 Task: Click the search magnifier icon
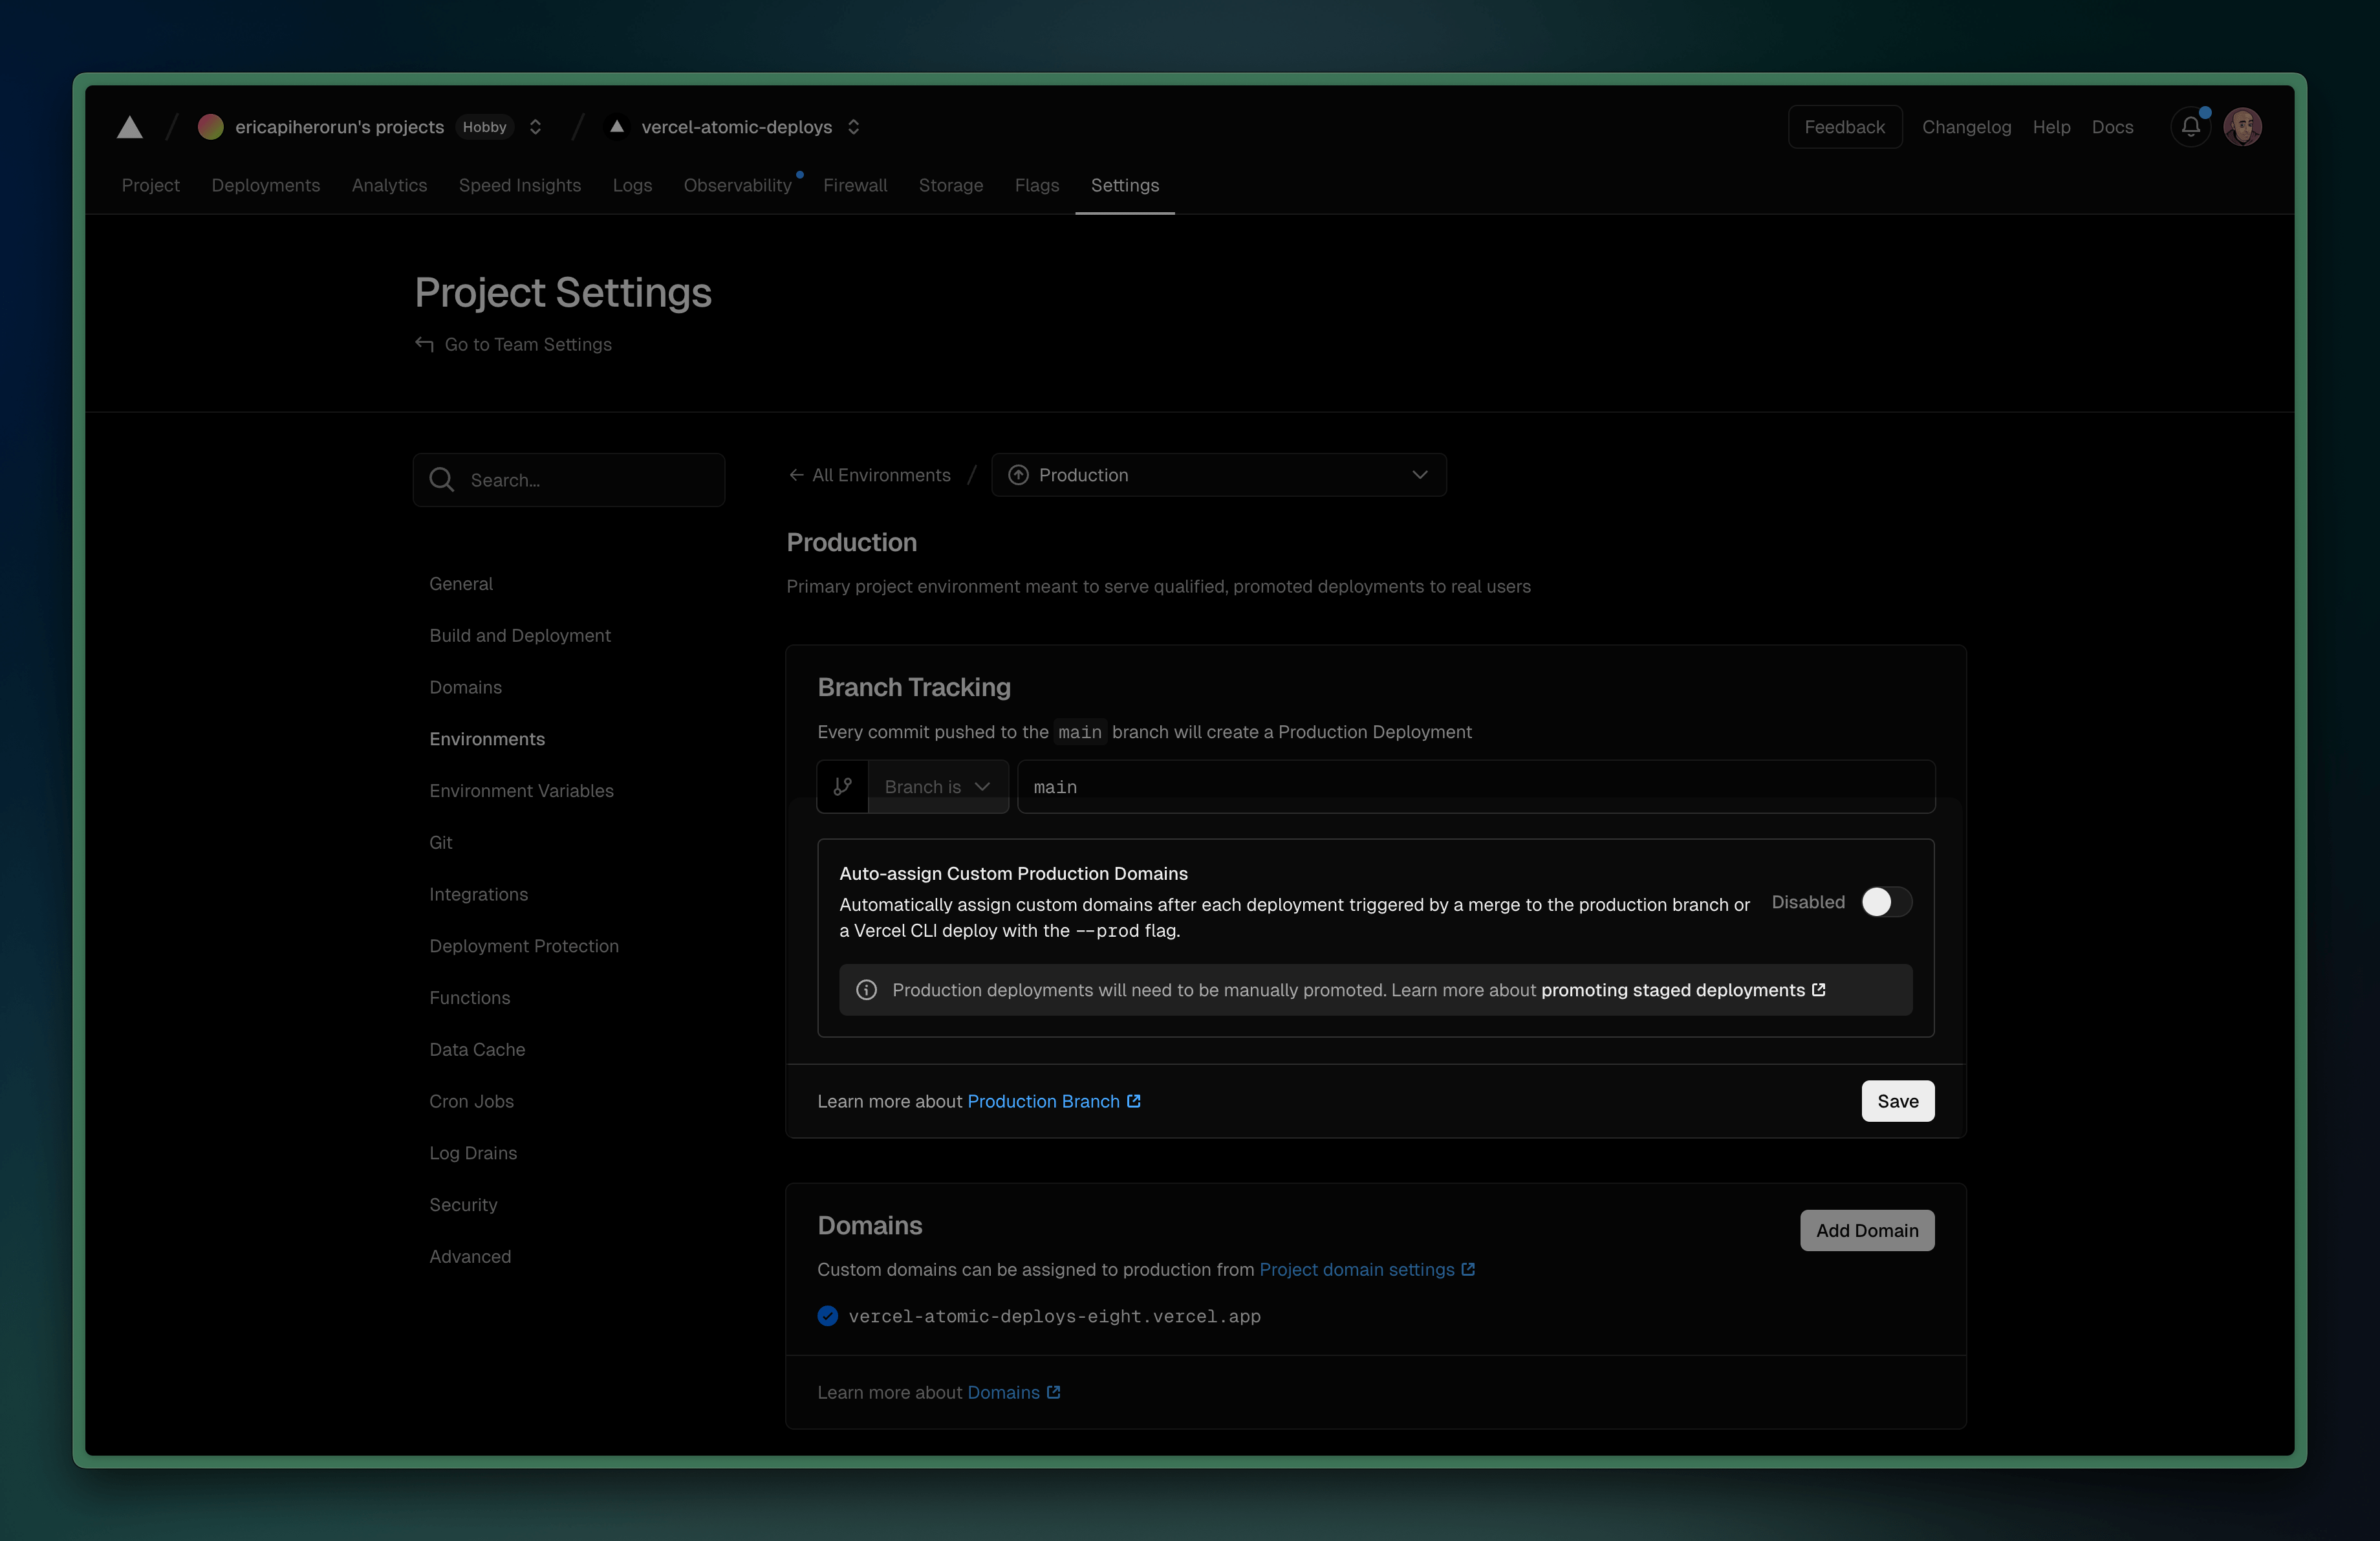442,480
